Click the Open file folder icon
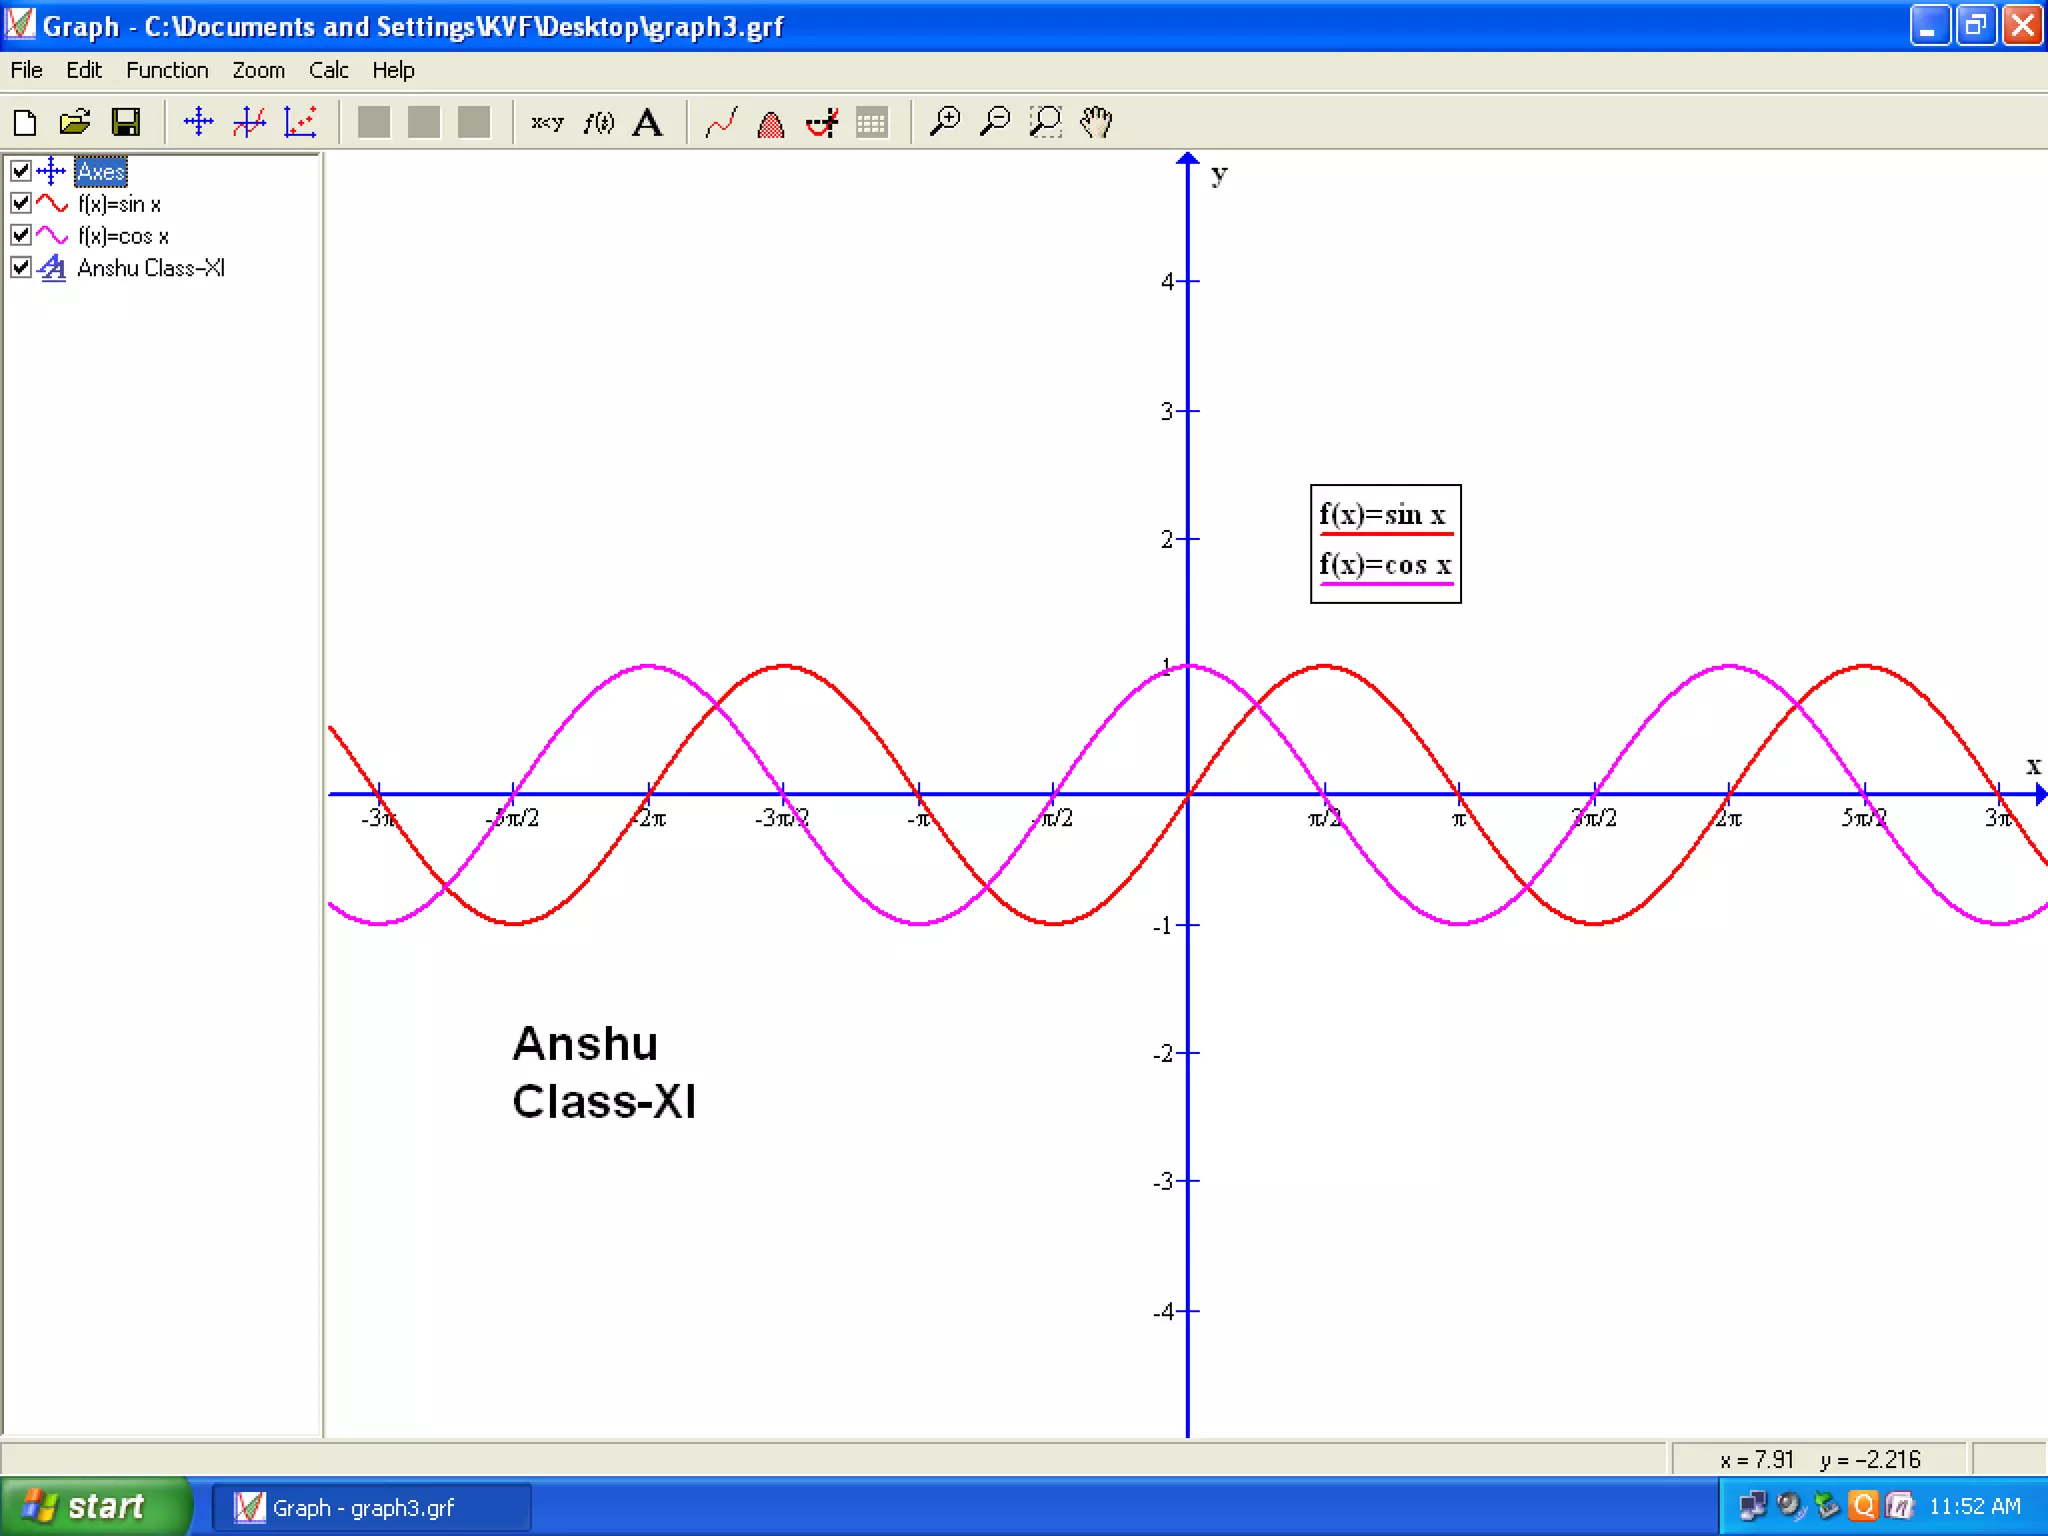 coord(75,122)
